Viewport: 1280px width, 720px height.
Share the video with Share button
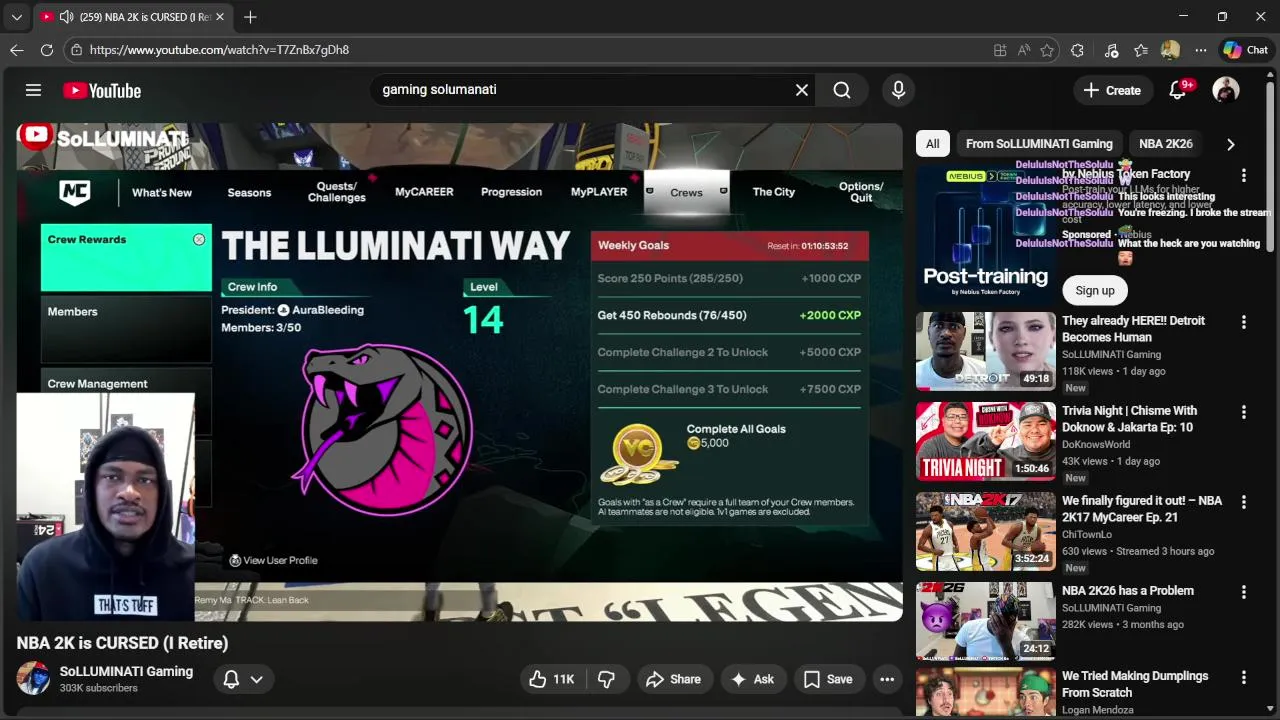pyautogui.click(x=673, y=679)
